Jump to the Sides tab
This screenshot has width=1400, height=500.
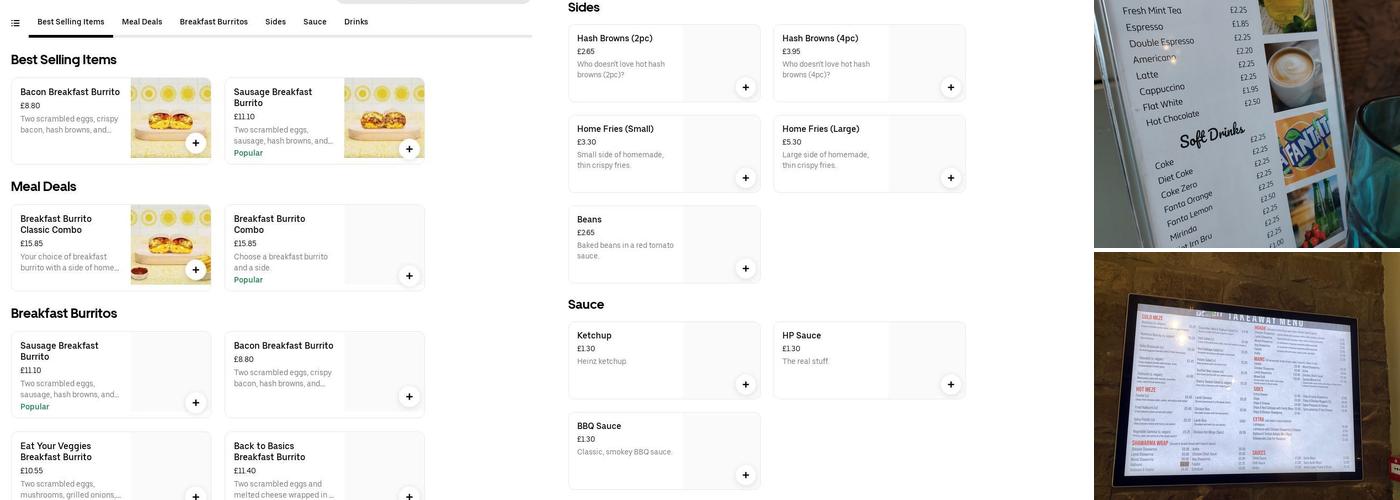pos(275,22)
